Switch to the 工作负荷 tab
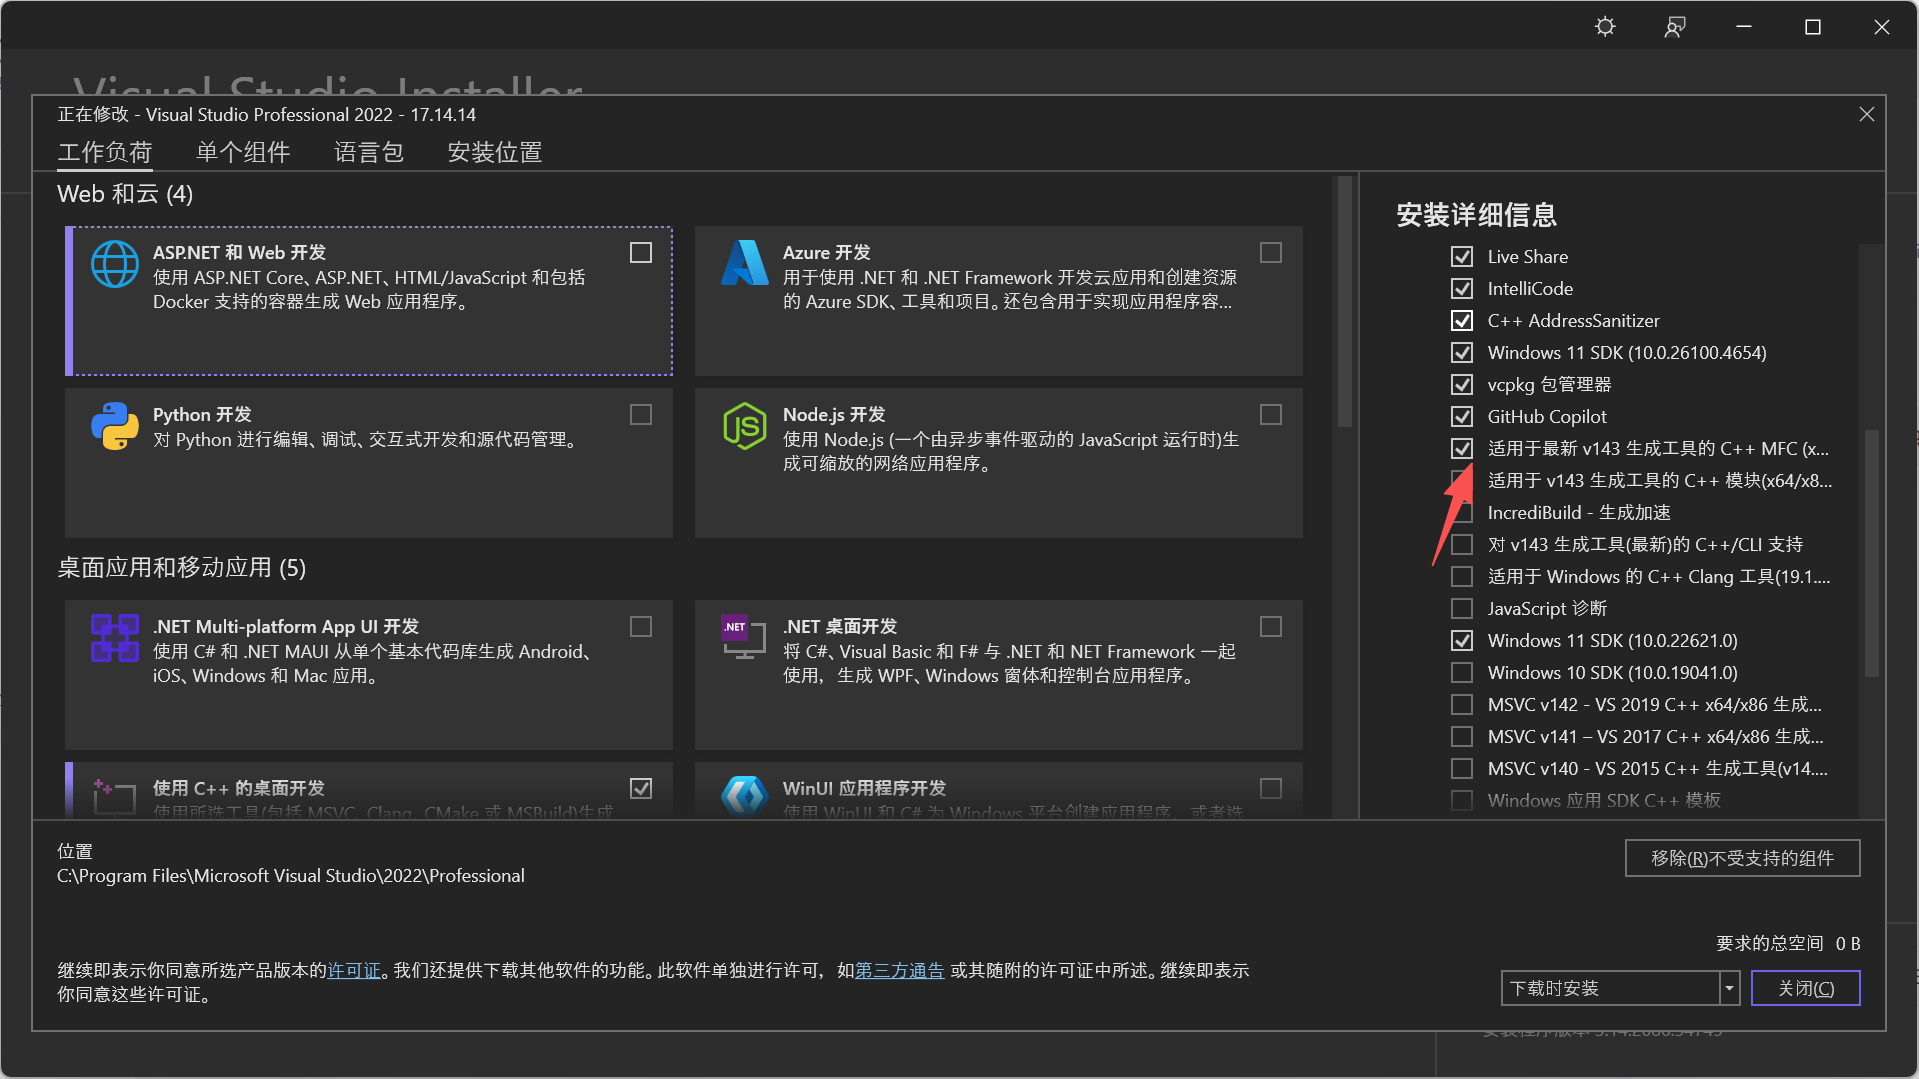 tap(105, 152)
